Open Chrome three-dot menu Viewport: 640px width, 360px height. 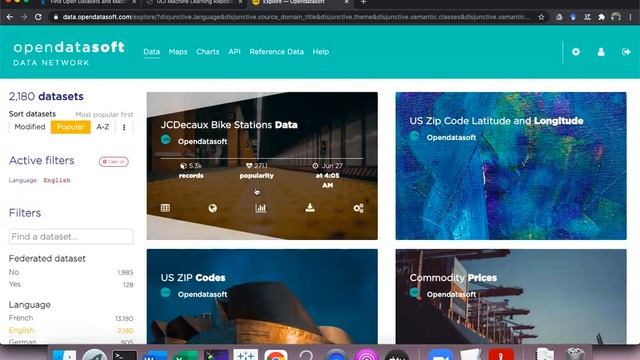pyautogui.click(x=631, y=17)
